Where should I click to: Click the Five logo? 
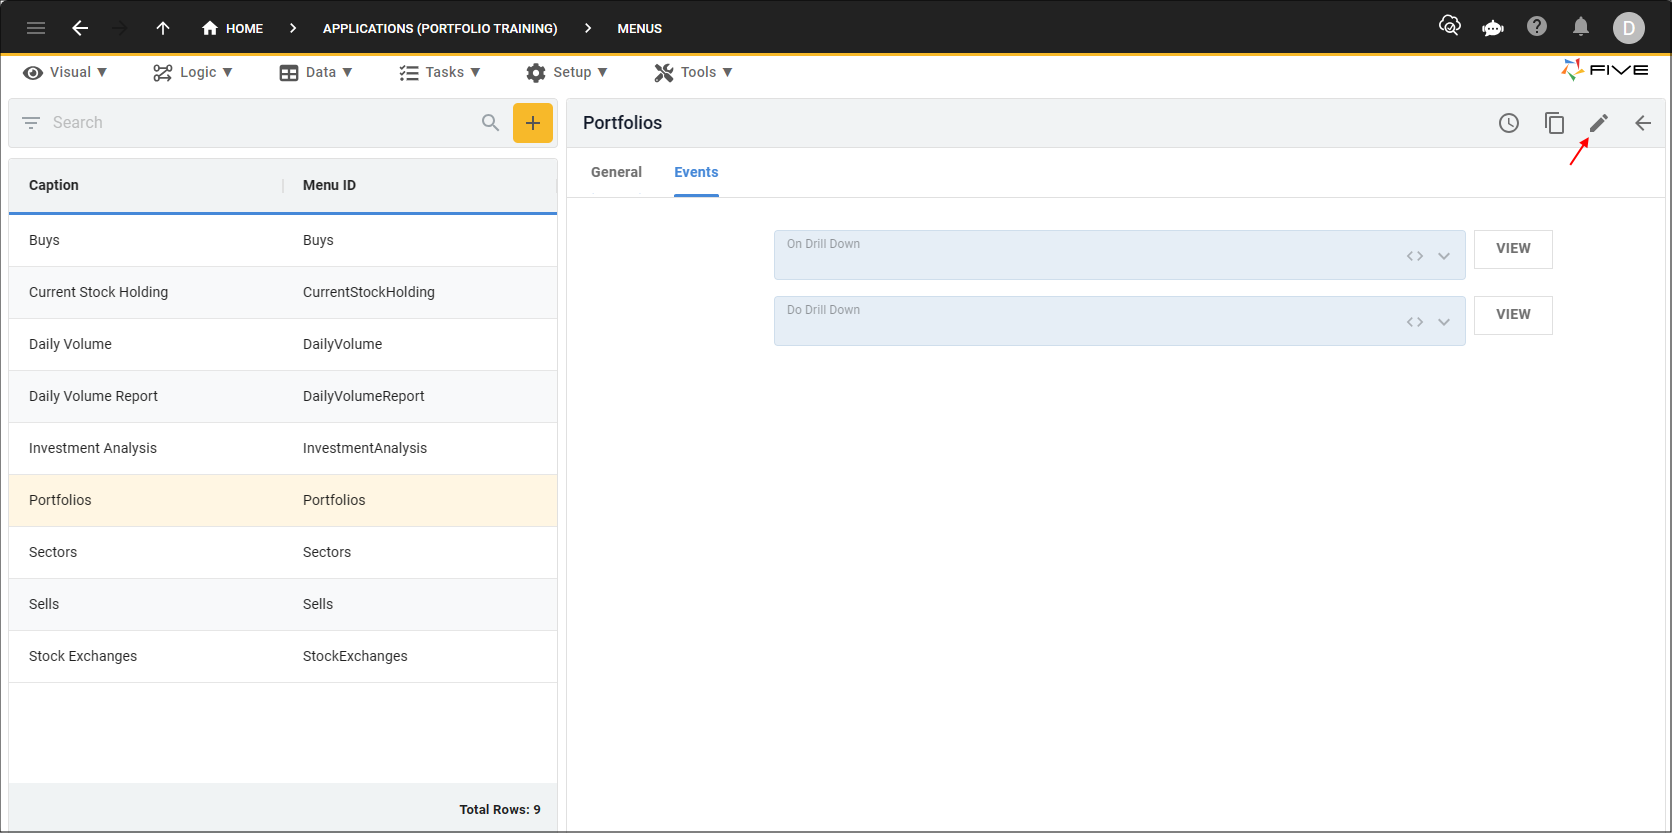pyautogui.click(x=1605, y=70)
